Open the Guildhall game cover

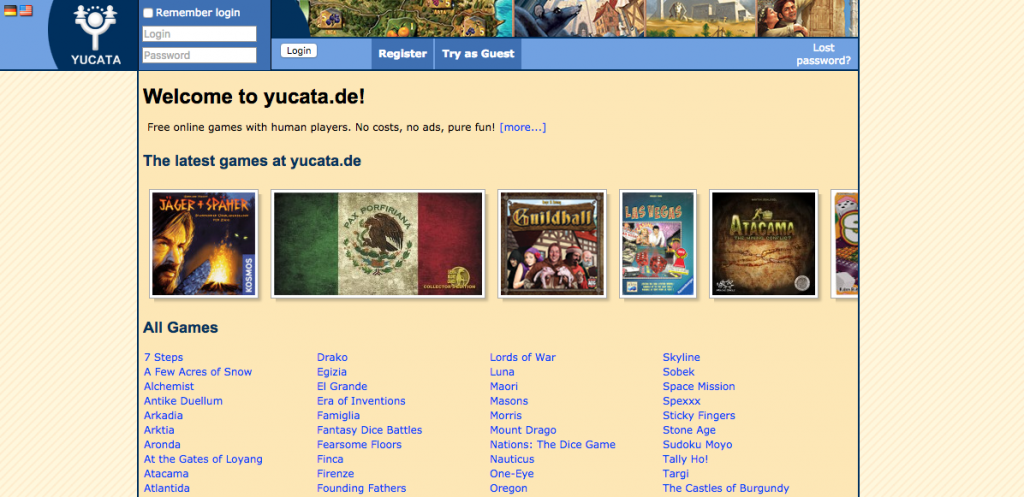pos(552,244)
